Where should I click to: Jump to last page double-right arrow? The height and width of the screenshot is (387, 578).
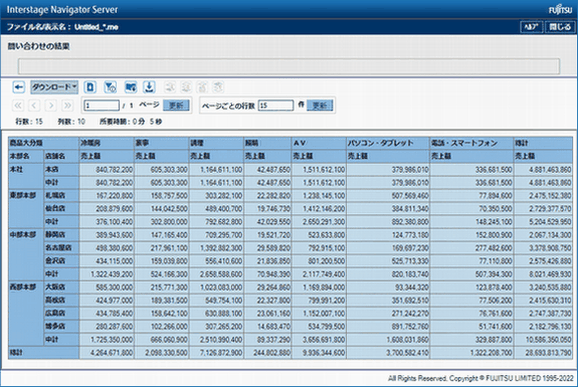[67, 106]
